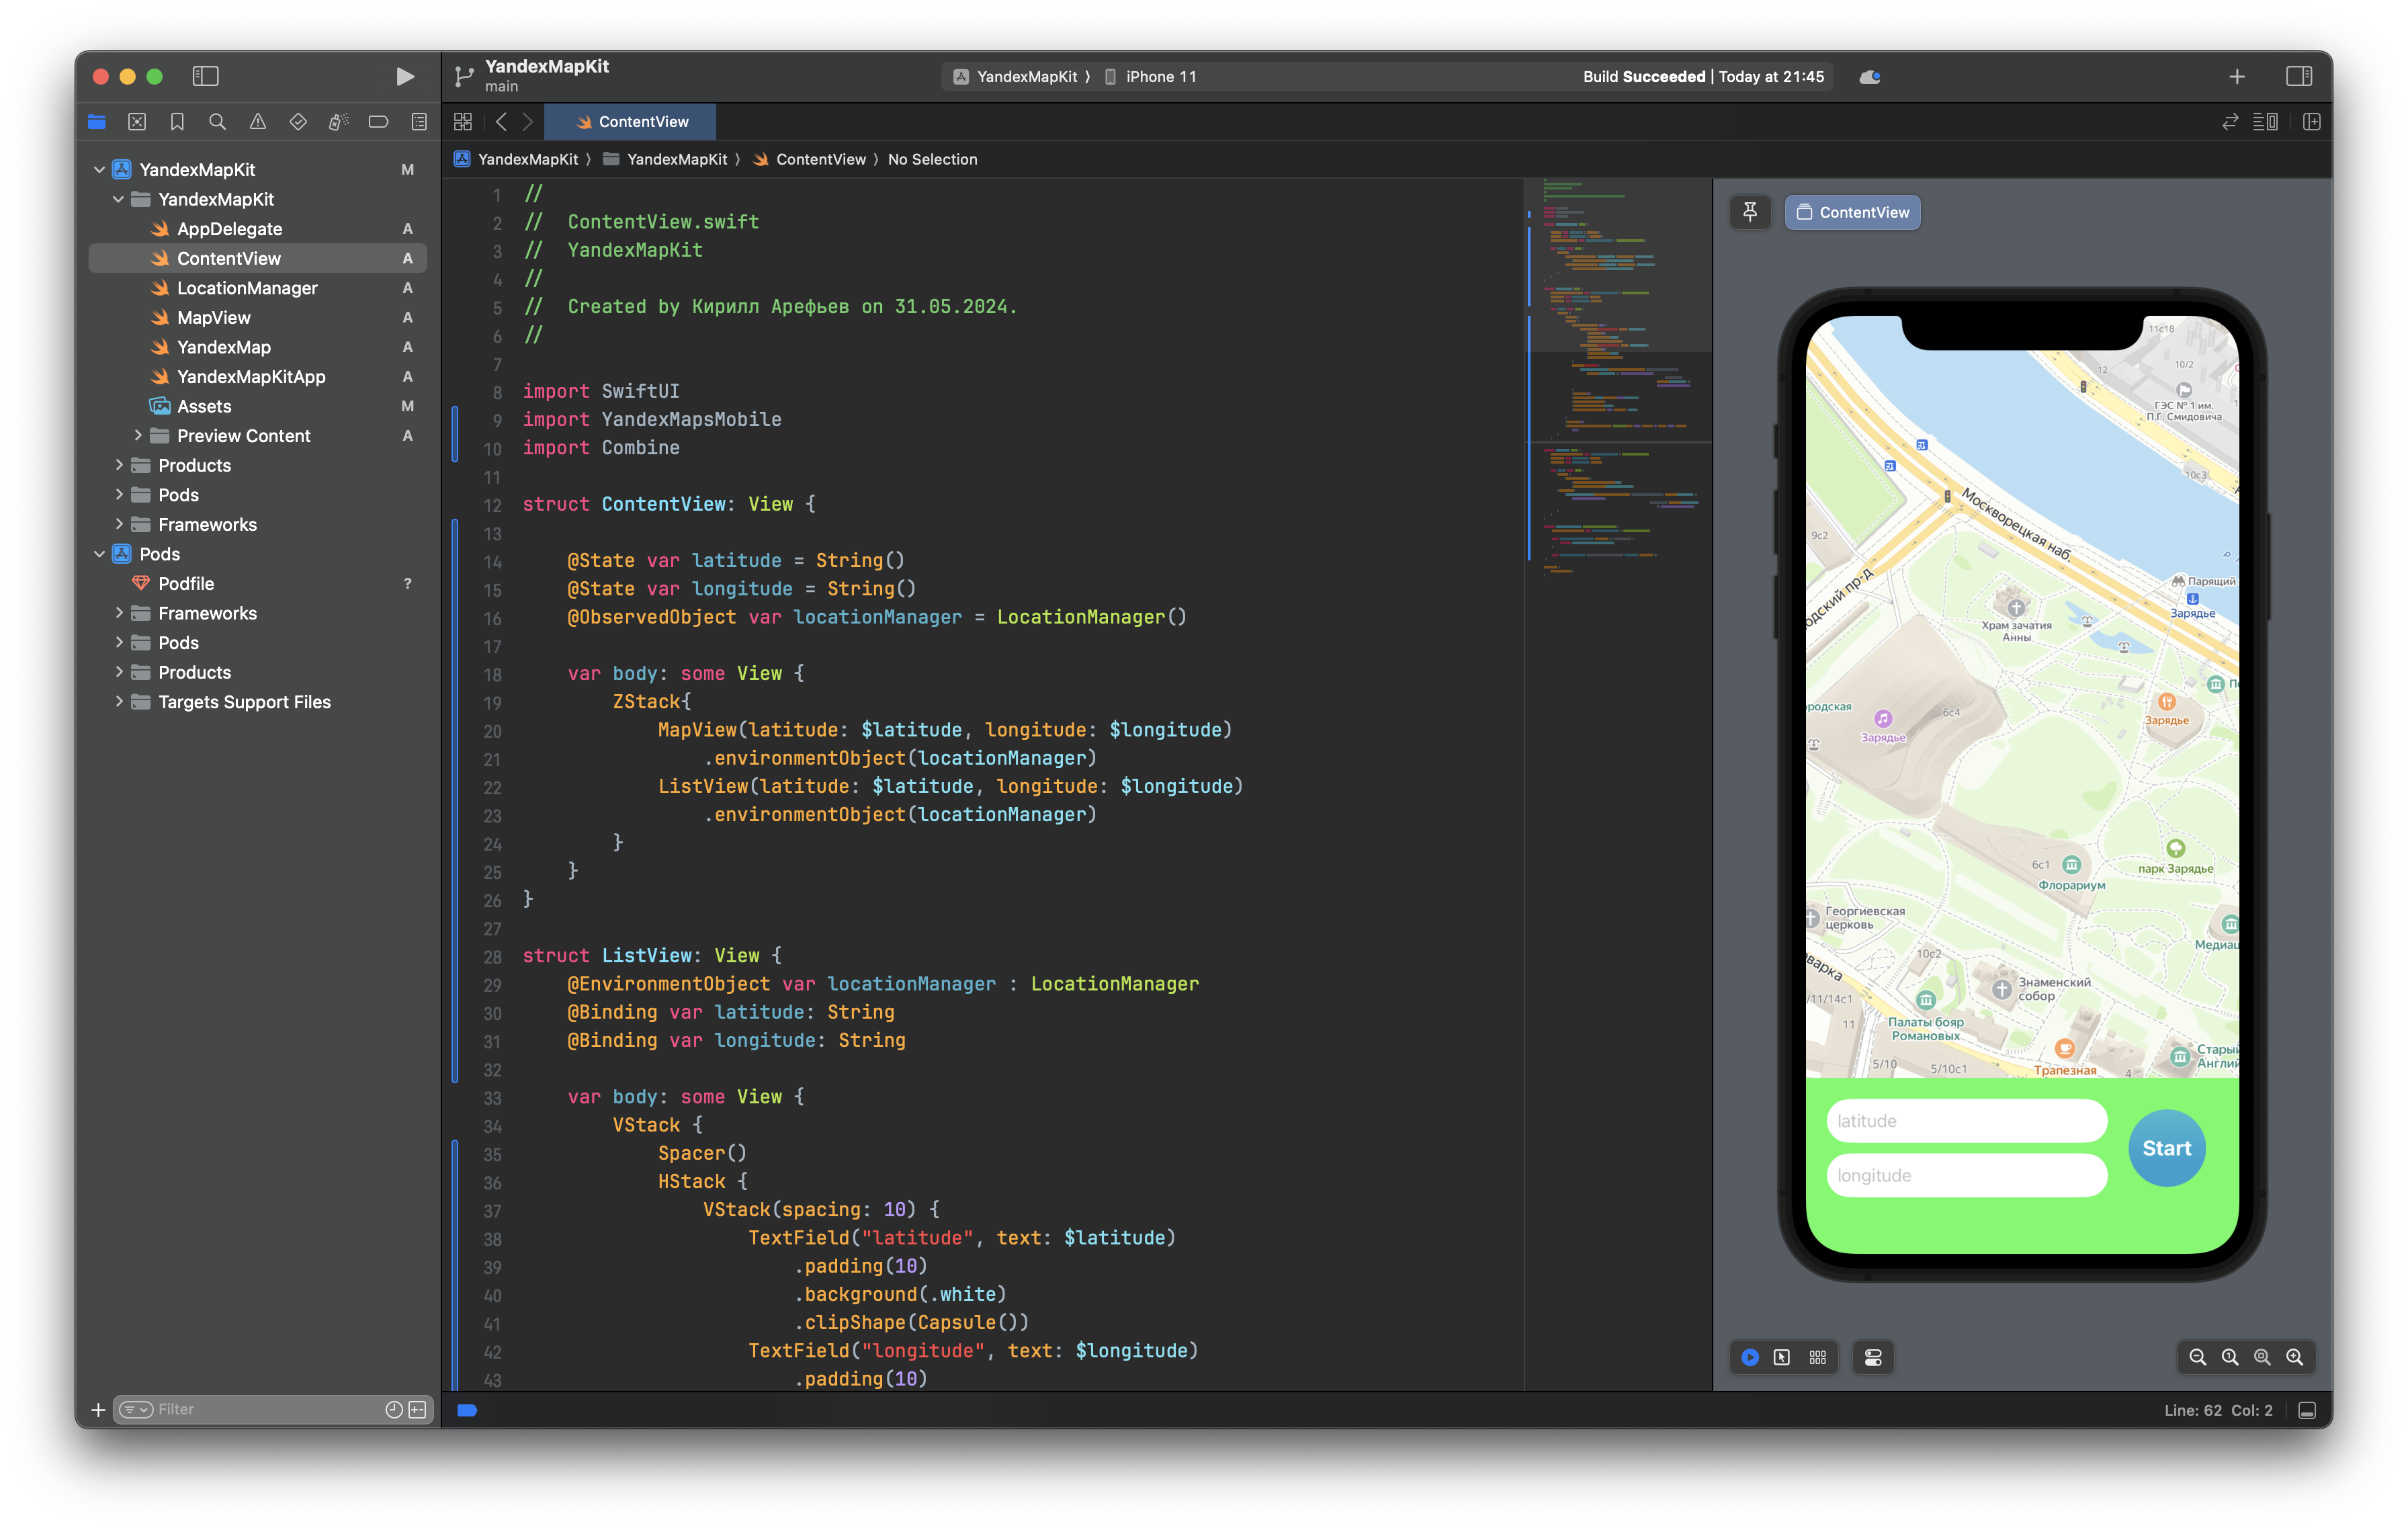Click the add plus button in toolbar
This screenshot has height=1528, width=2408.
click(2237, 76)
